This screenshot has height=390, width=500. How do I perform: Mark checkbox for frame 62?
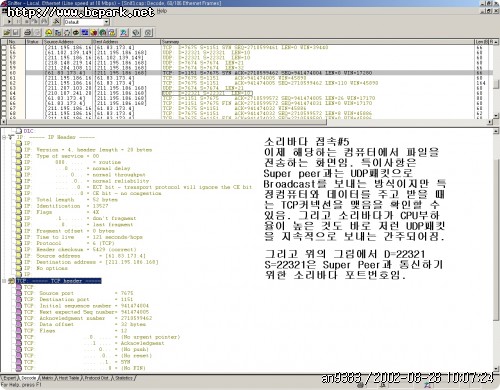[4, 83]
